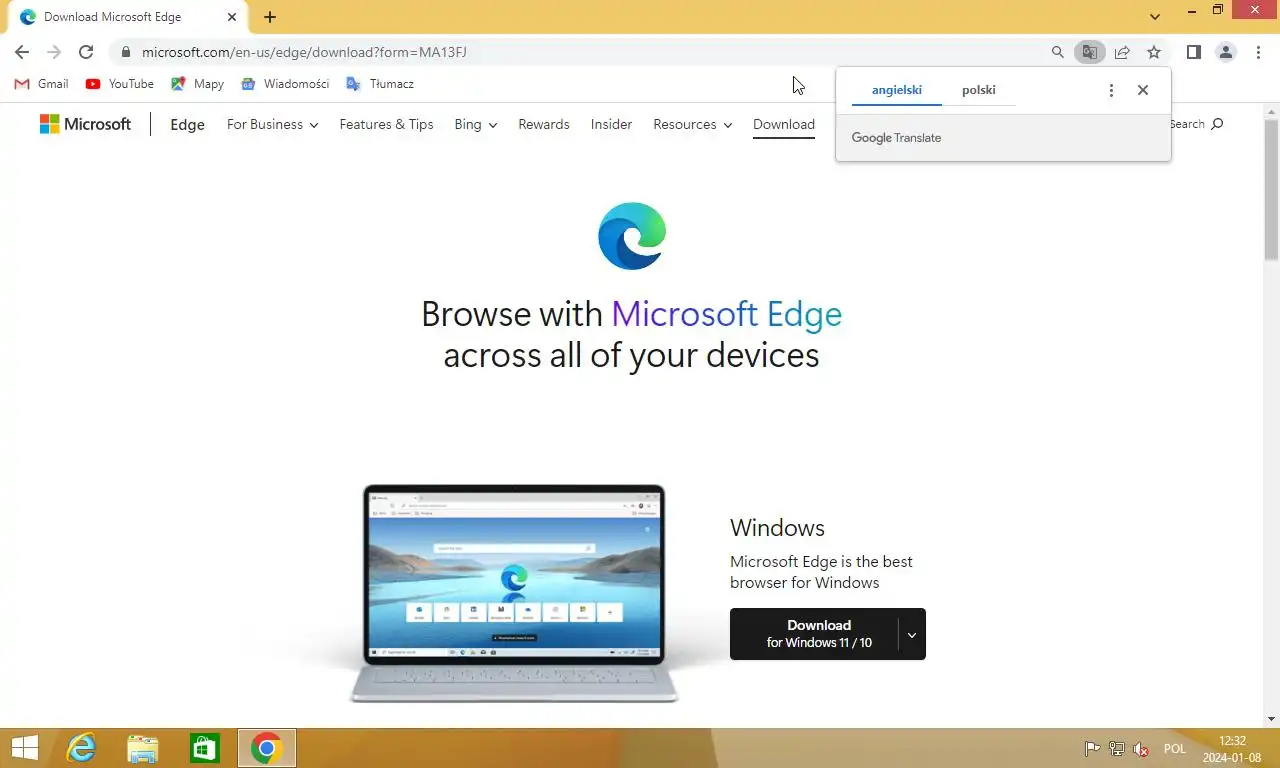
Task: Open Wiadomości bookmark
Action: tap(286, 84)
